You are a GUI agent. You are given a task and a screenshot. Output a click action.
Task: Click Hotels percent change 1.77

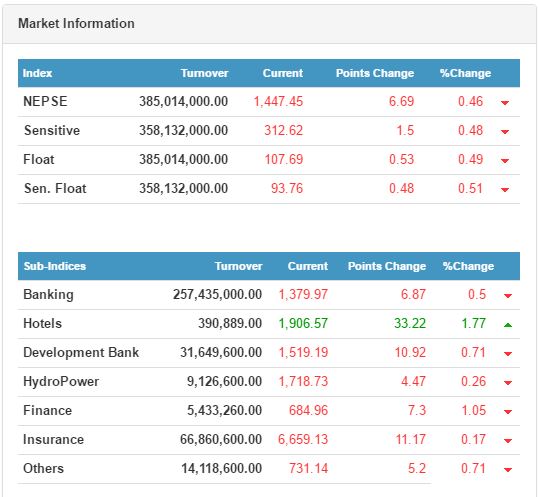473,323
